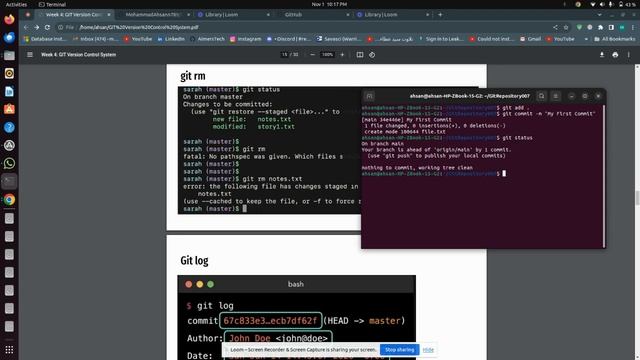
Task: Rotate the PDF counterclockwise
Action: coord(372,54)
